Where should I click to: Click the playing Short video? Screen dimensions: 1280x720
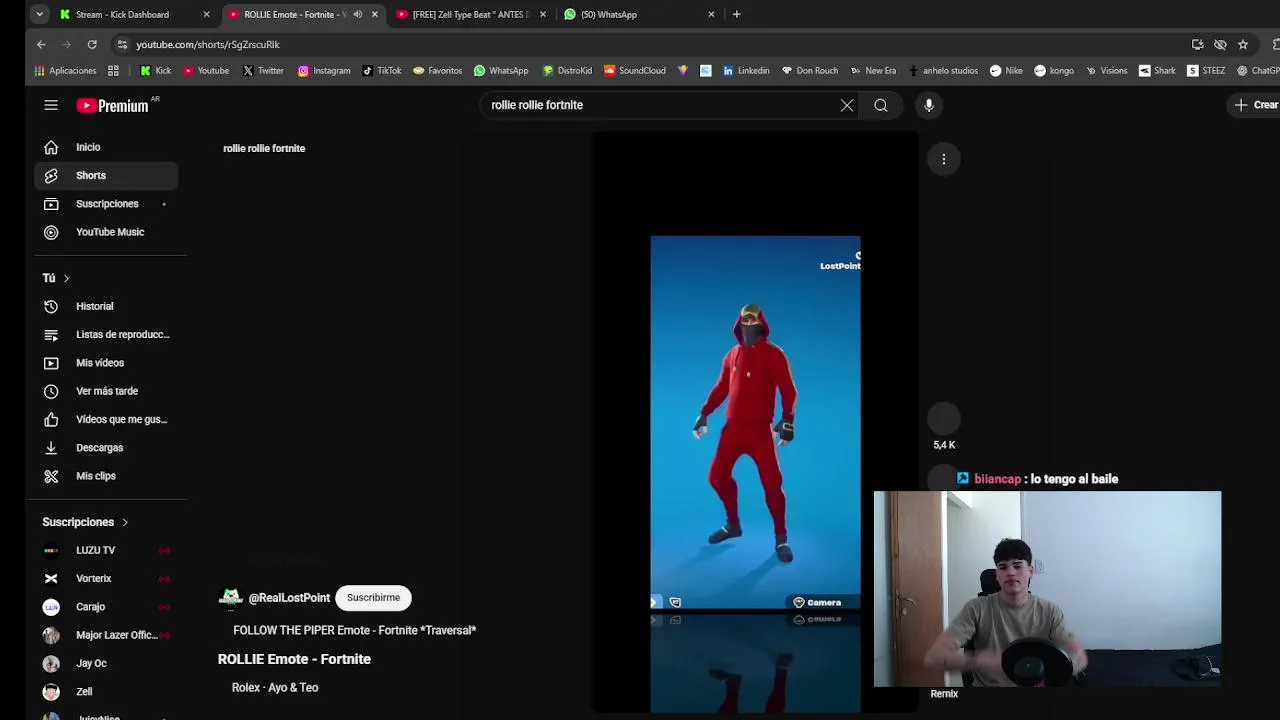[x=755, y=422]
